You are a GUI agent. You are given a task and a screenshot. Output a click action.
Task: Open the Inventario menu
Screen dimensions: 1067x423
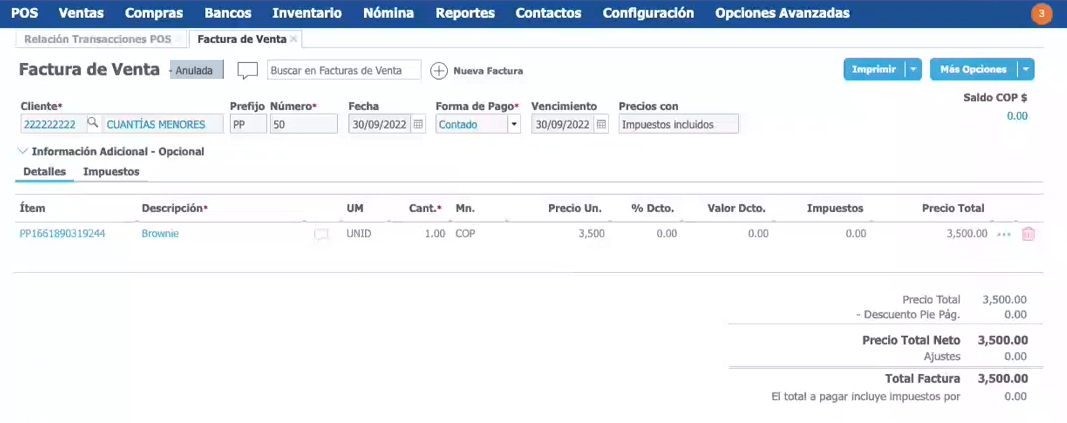point(307,13)
